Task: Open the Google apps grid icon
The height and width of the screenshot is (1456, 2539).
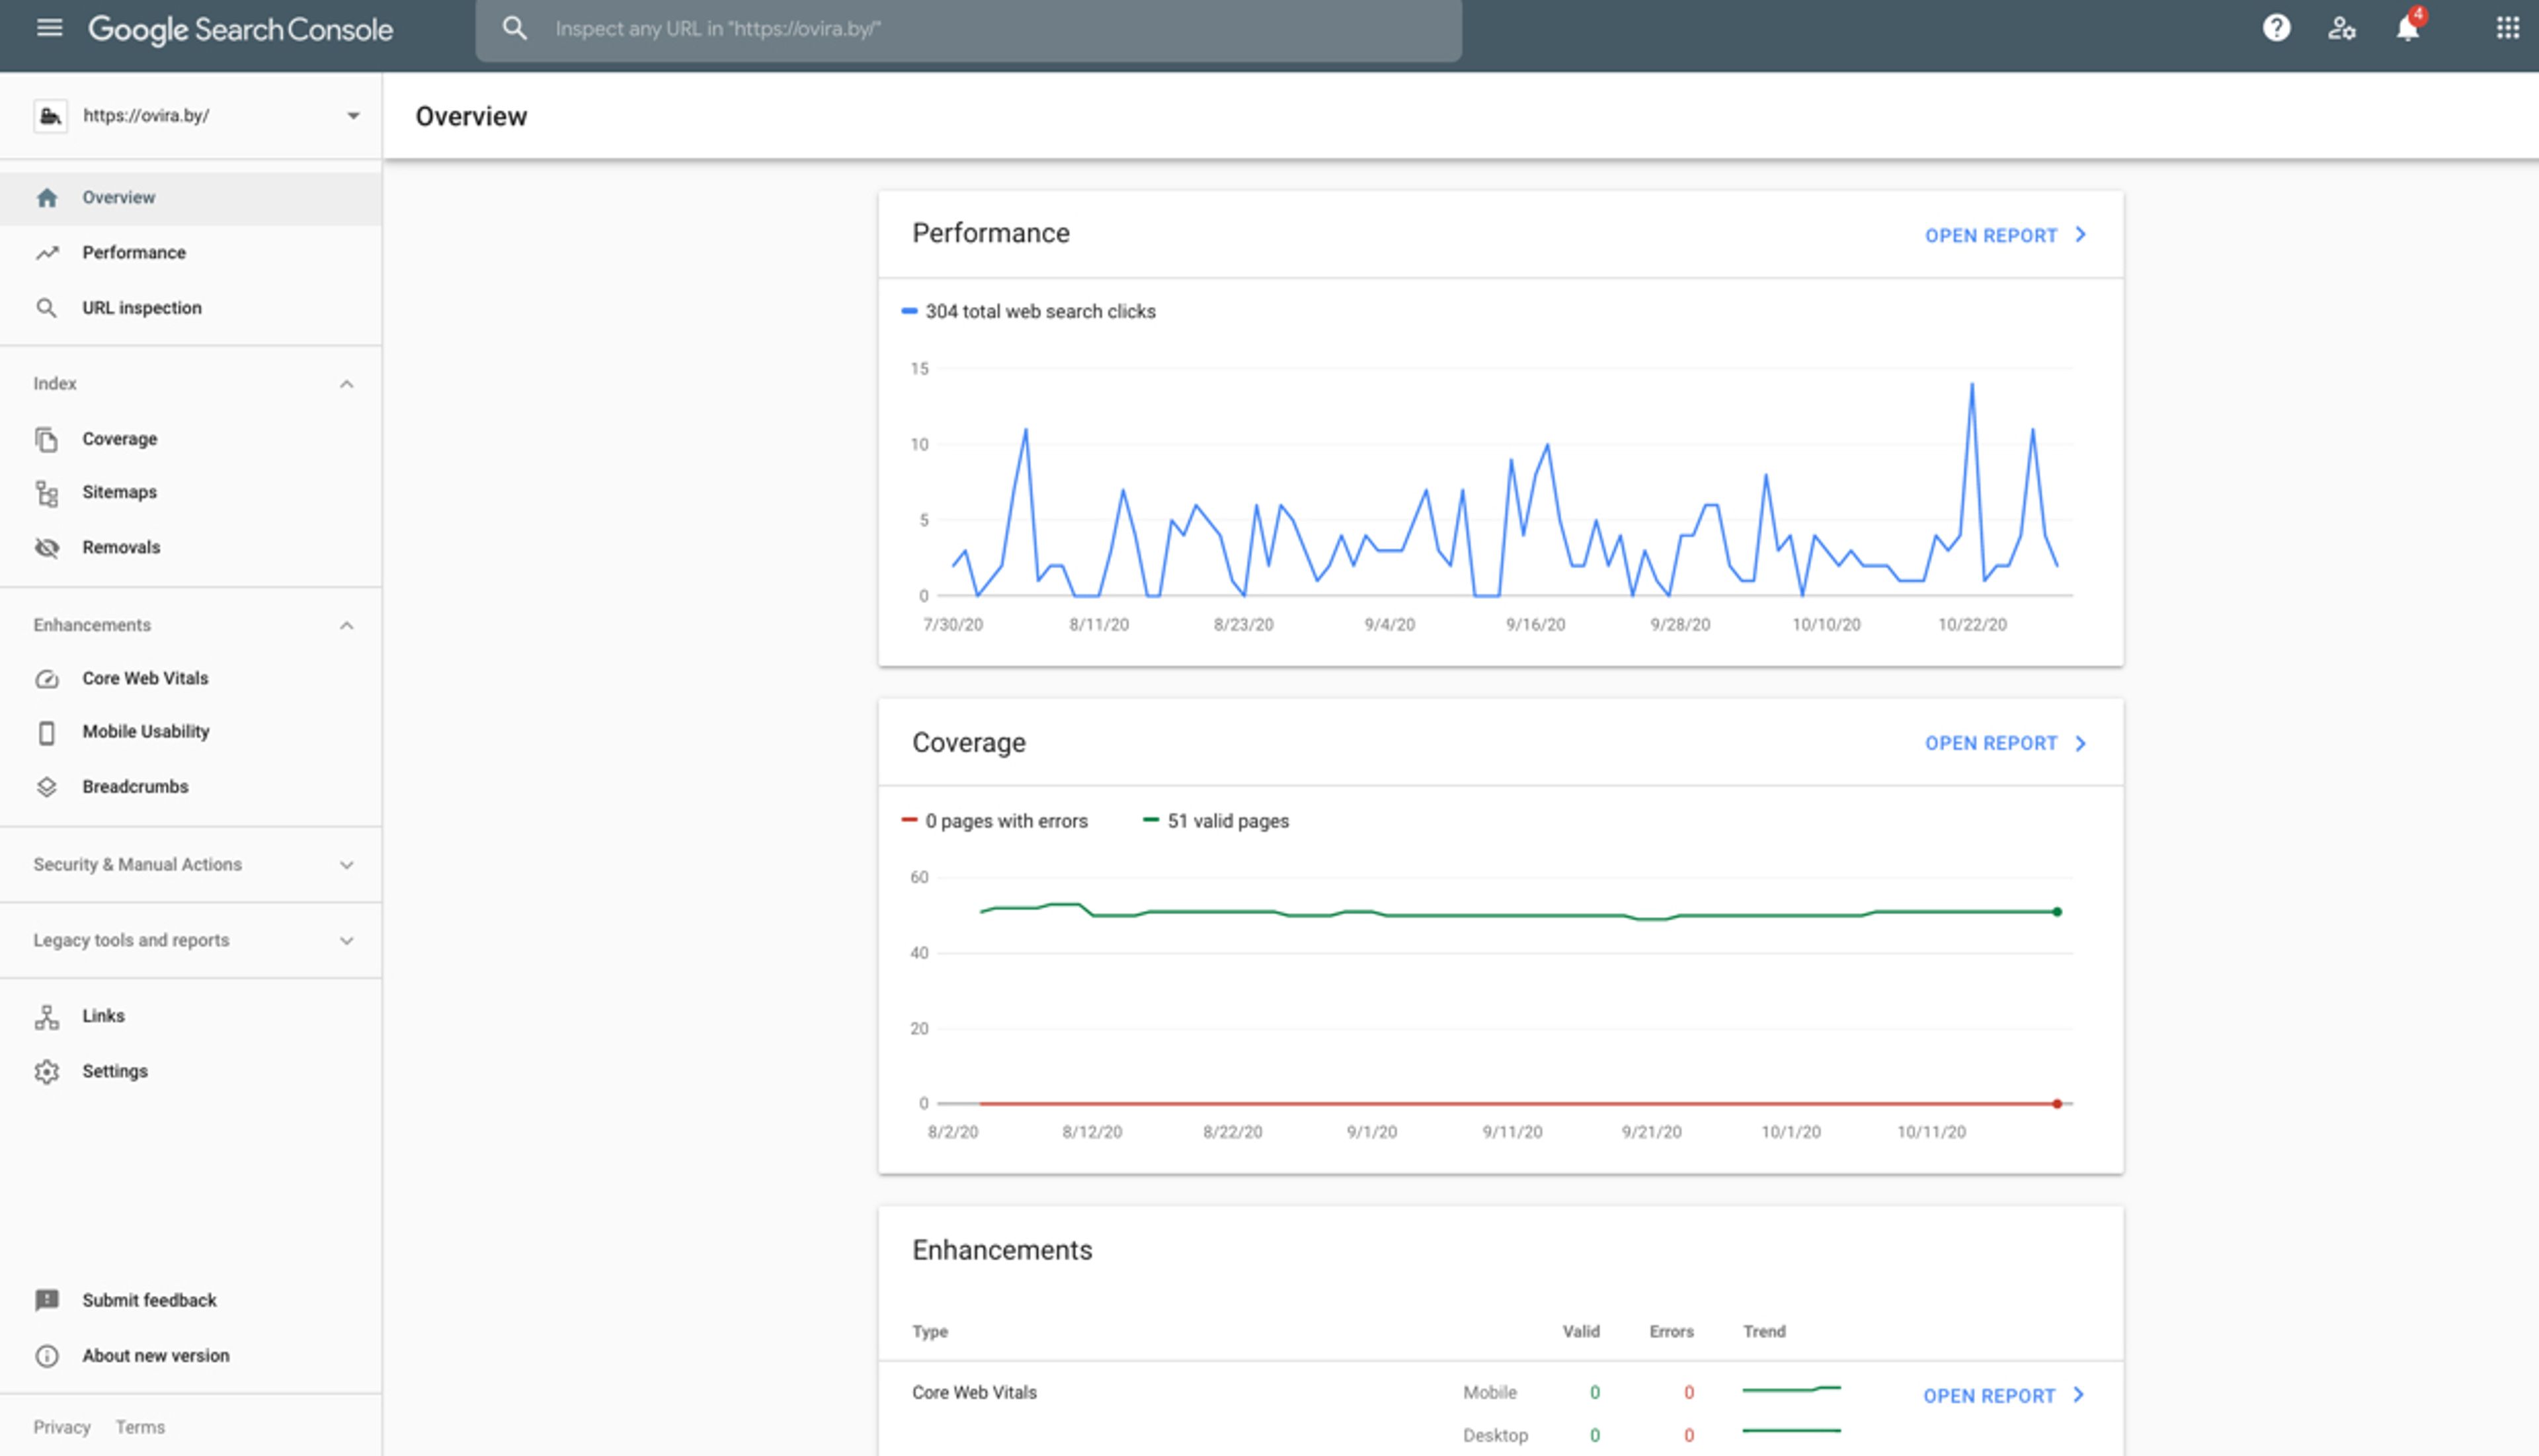Action: pyautogui.click(x=2507, y=28)
